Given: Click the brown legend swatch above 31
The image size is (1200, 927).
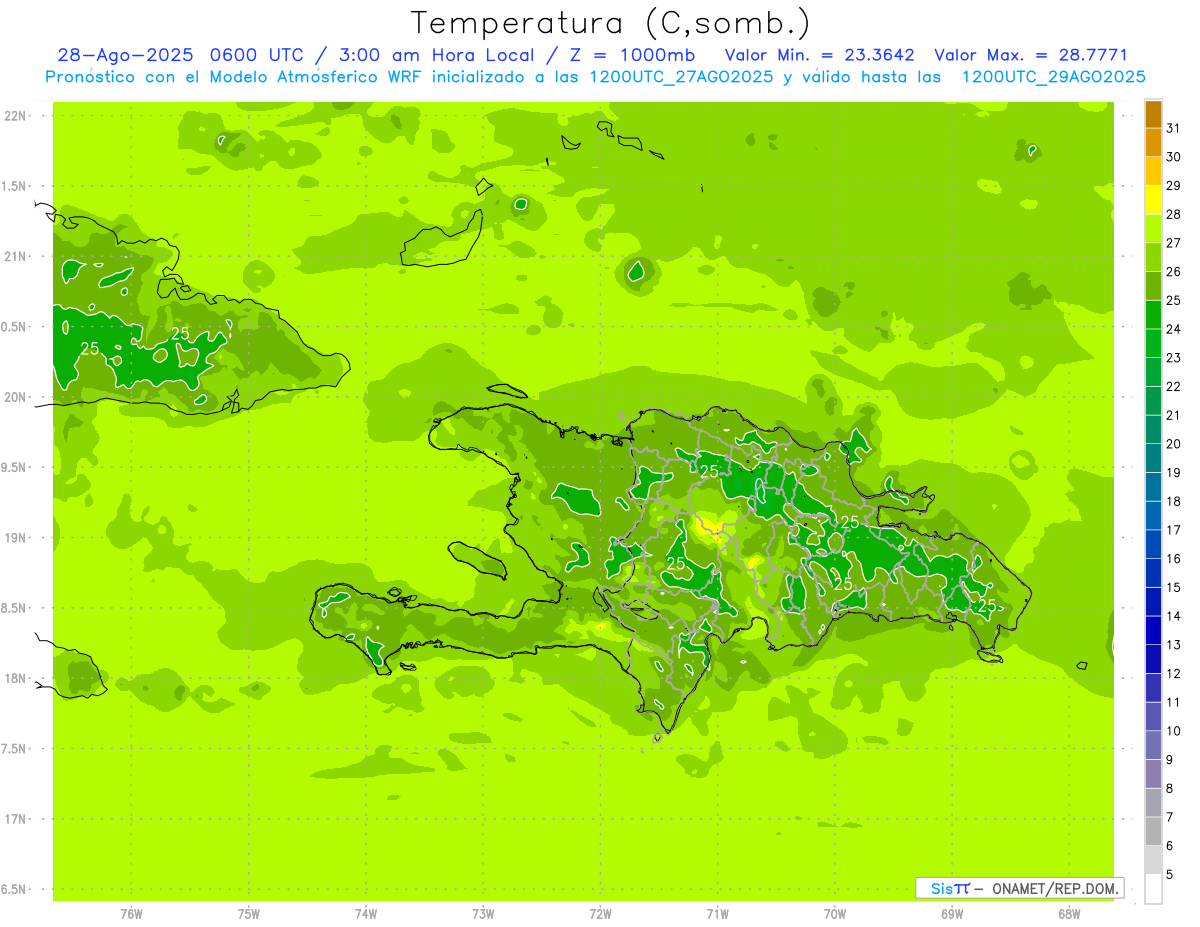Looking at the screenshot, I should tap(1153, 114).
